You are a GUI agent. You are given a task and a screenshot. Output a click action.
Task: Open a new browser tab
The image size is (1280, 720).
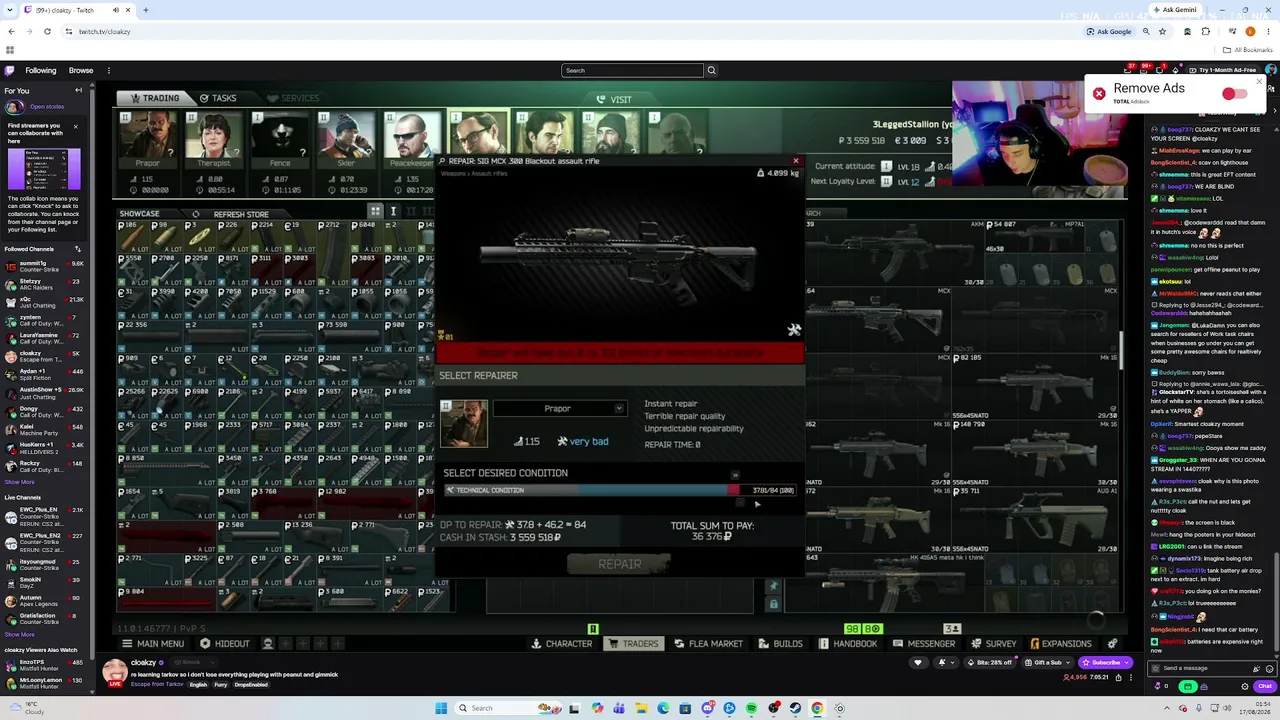(145, 10)
